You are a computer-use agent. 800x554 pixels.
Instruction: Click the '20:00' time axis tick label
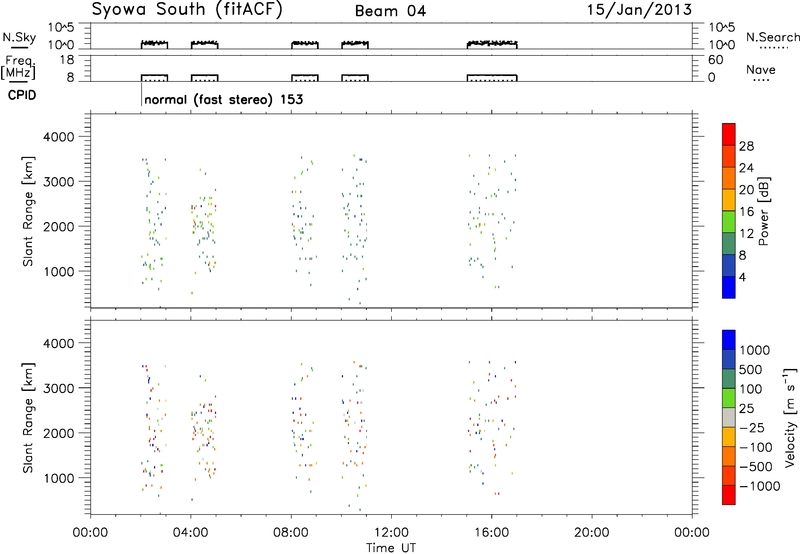(592, 533)
